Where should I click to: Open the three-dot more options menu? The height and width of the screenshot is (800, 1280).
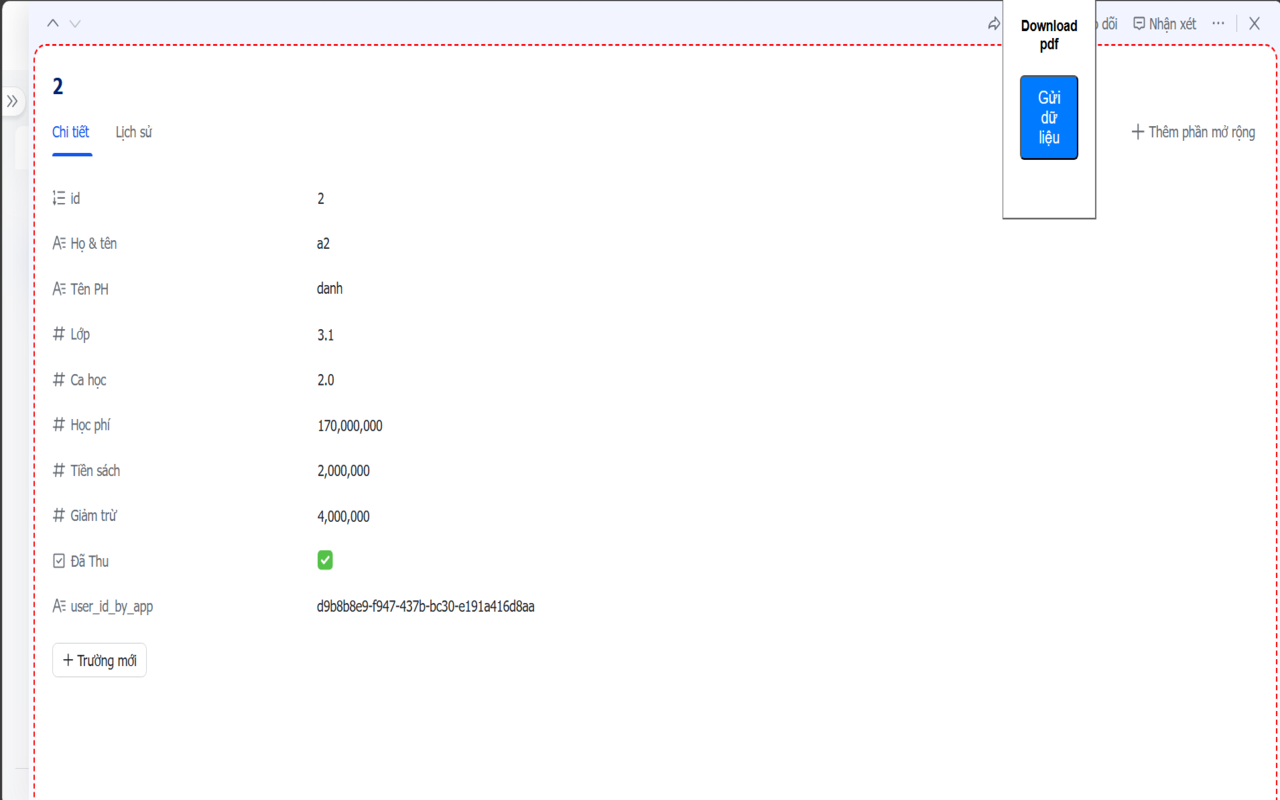[x=1218, y=23]
